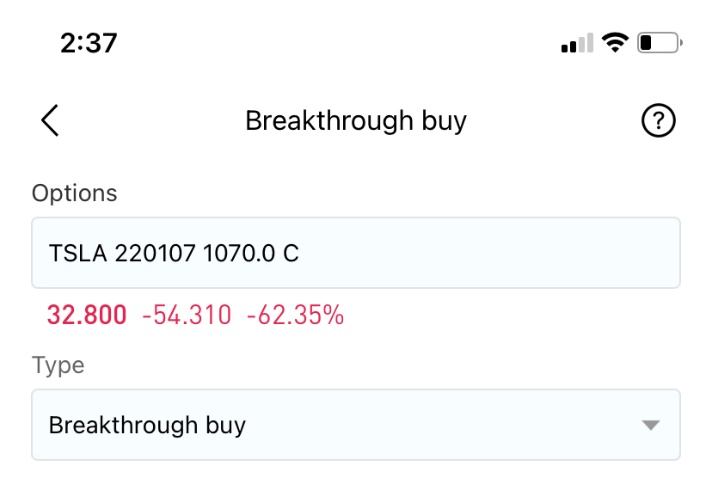
Task: Click the C call indicator in contract
Action: (291, 253)
